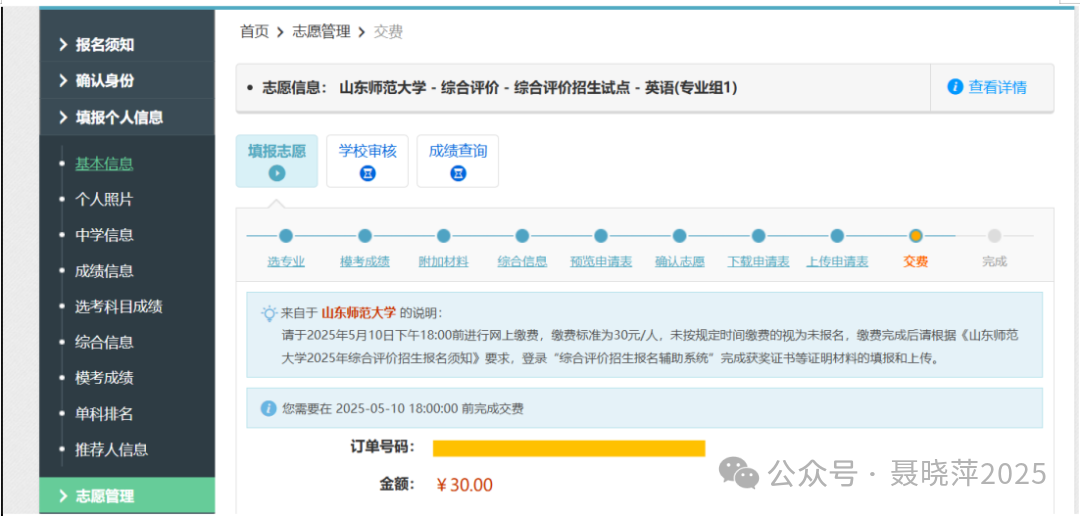Switch to the 填报志愿 tab
Screen dimensions: 1080x516
pyautogui.click(x=277, y=161)
